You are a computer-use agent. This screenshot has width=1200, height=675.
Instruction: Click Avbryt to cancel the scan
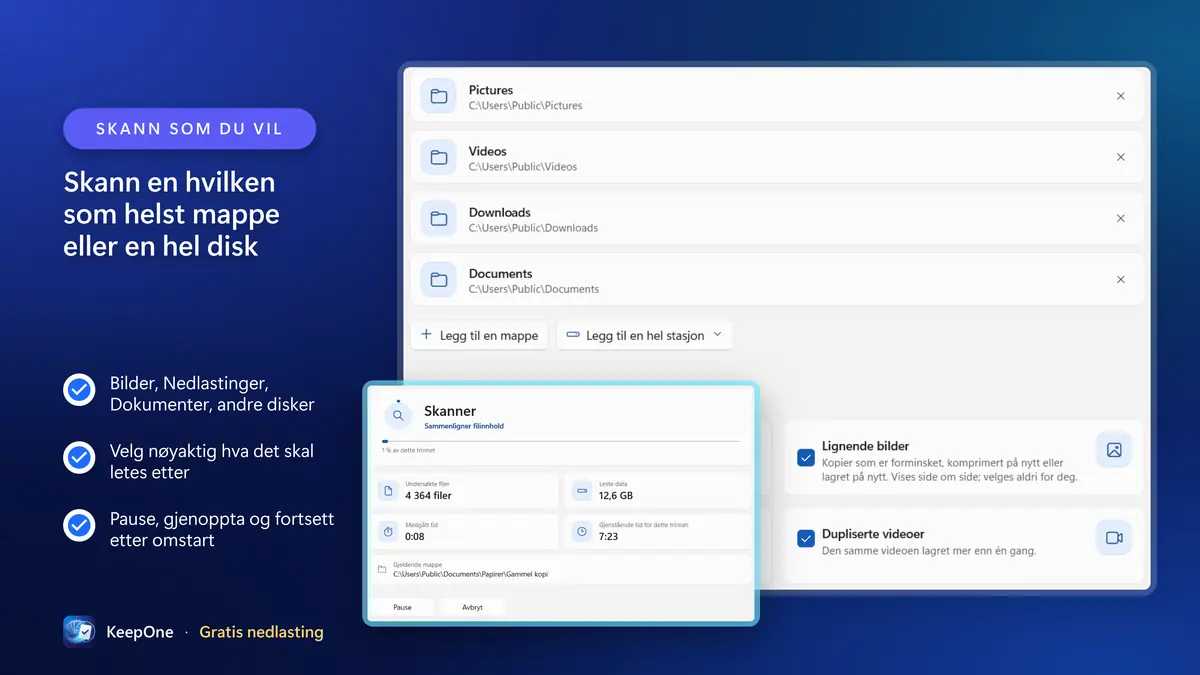472,607
